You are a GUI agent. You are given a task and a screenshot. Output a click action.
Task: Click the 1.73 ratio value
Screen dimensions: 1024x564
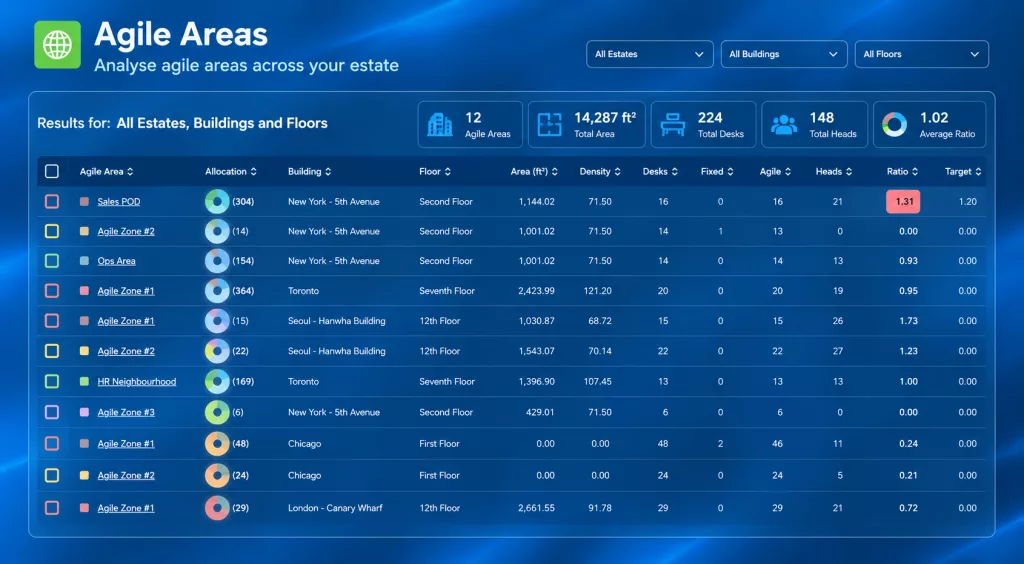908,321
